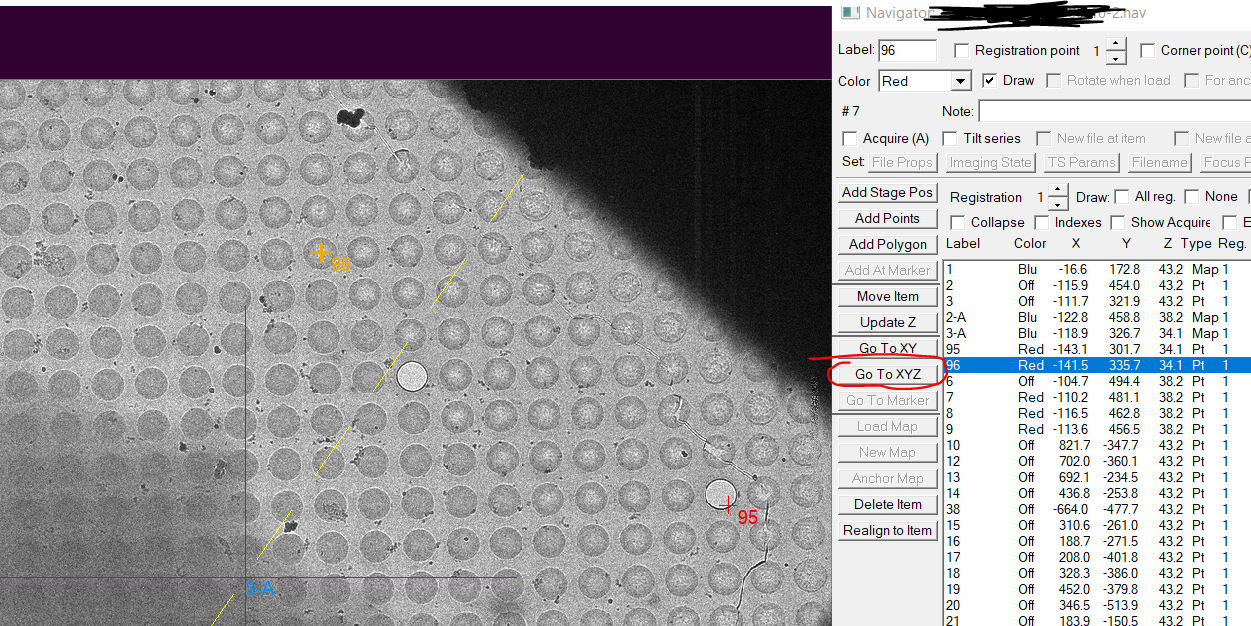Toggle the Corner point (C) checkbox
Viewport: 1251px width, 626px height.
[1148, 51]
